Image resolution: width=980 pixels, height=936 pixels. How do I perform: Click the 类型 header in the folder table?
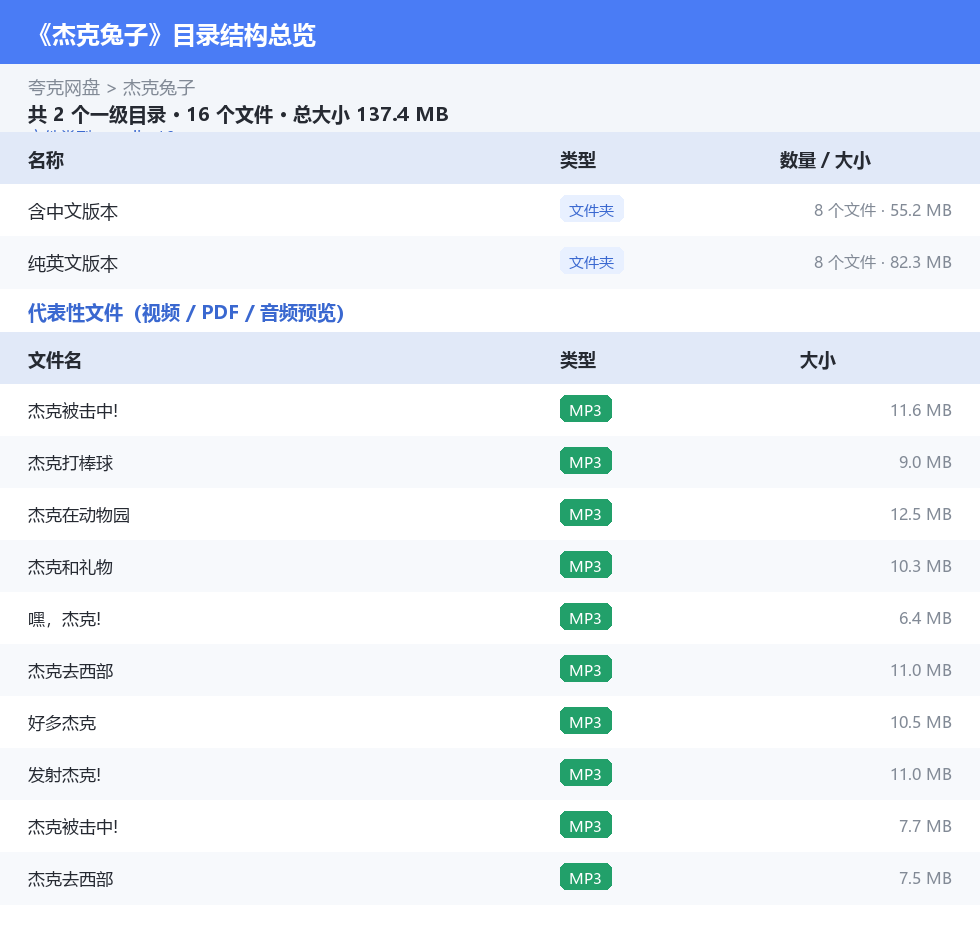tap(578, 161)
